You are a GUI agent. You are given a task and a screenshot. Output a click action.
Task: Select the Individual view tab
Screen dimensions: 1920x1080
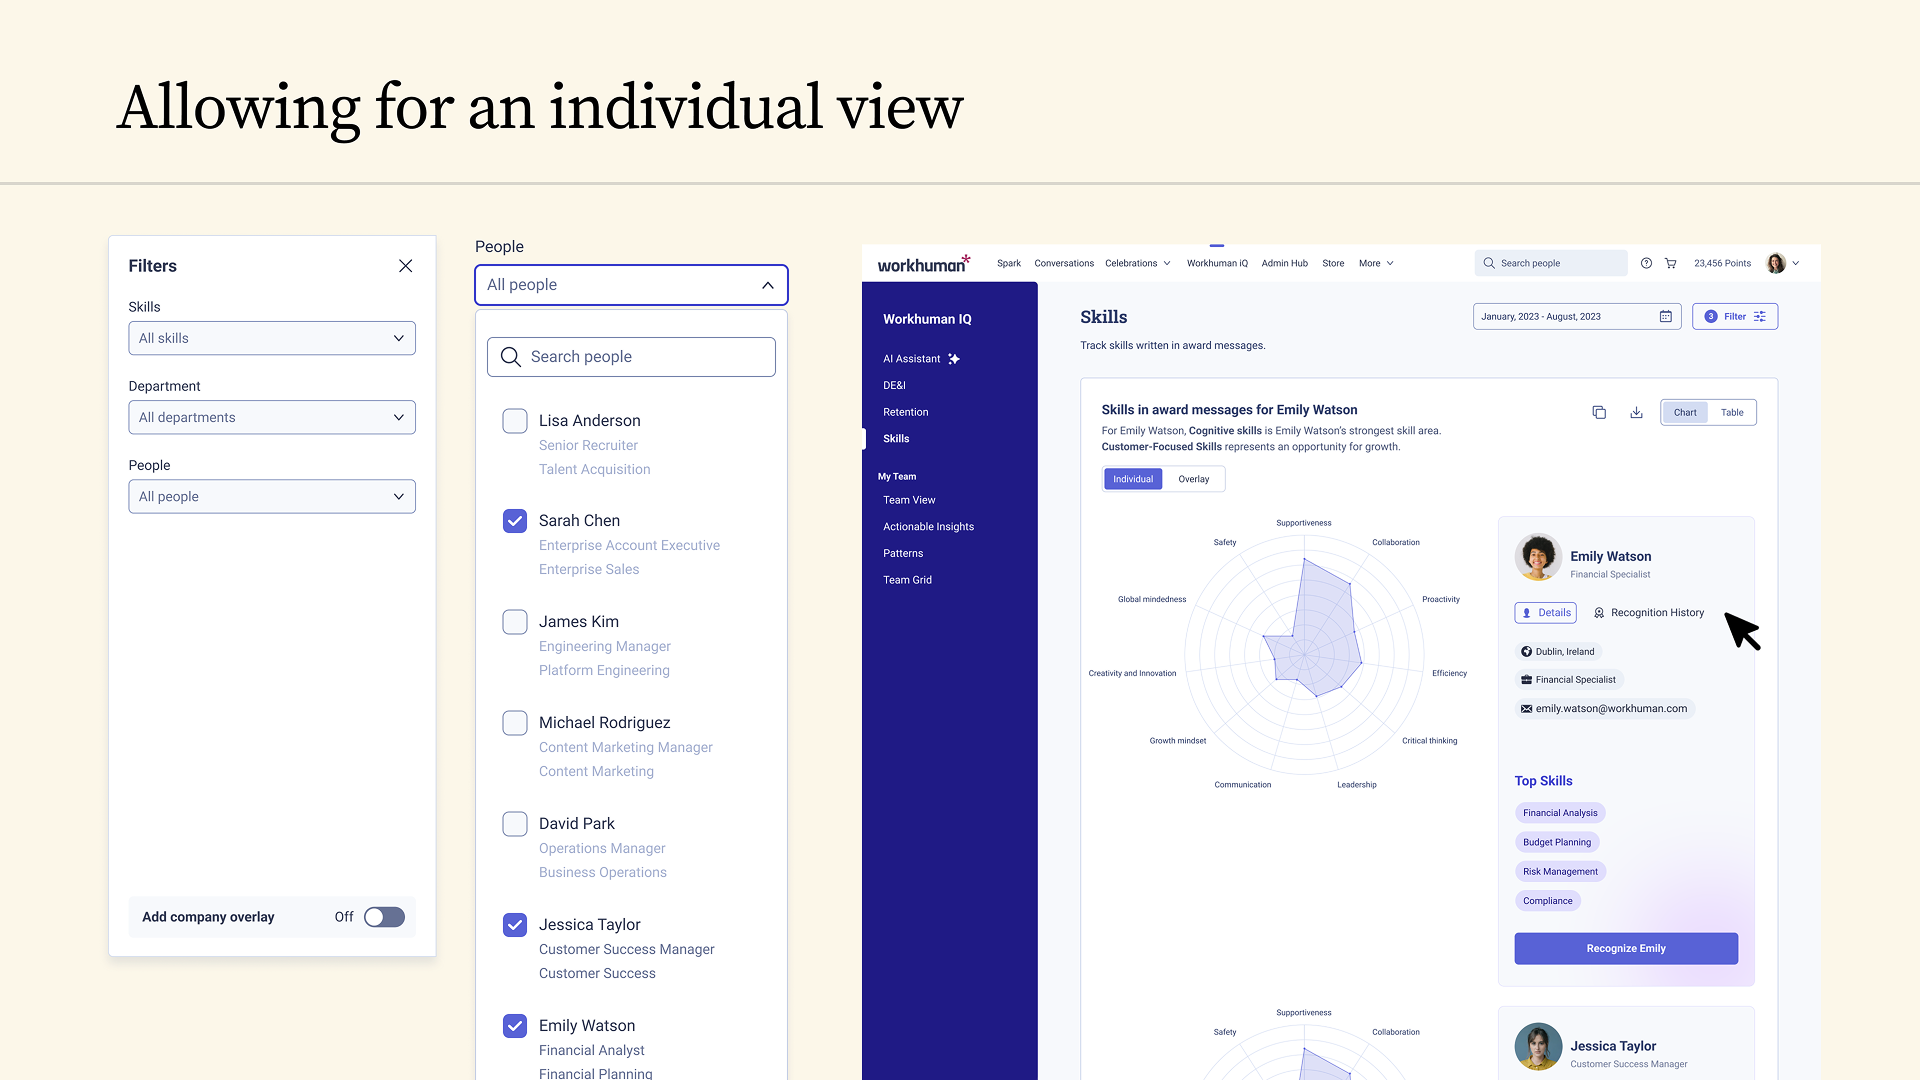point(1133,479)
